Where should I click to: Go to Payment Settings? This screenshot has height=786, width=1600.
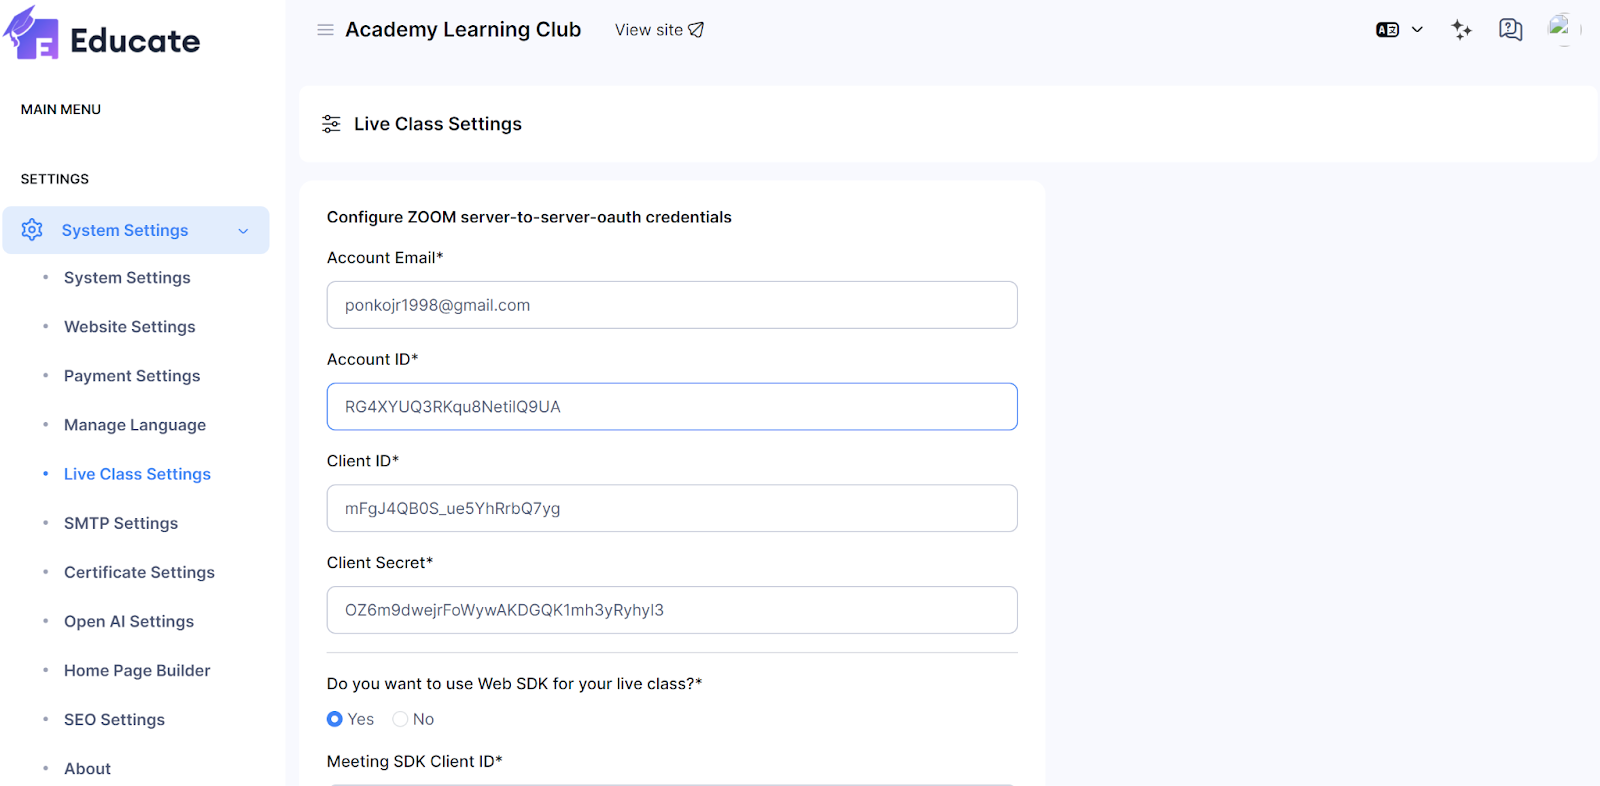pyautogui.click(x=132, y=376)
